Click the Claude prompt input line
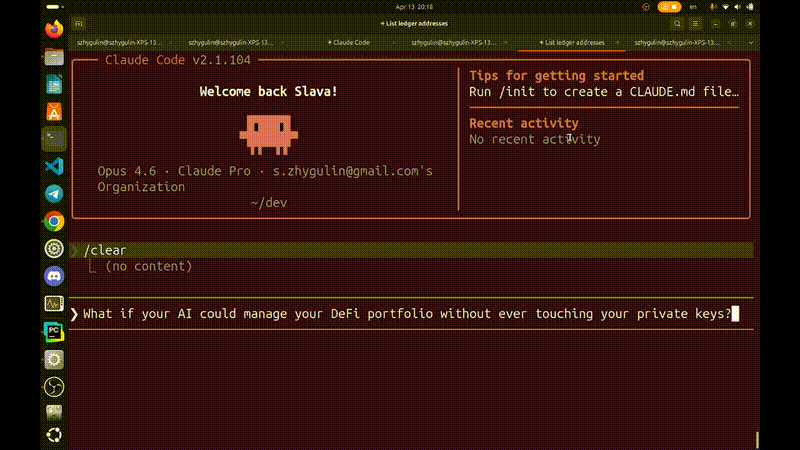 point(411,314)
